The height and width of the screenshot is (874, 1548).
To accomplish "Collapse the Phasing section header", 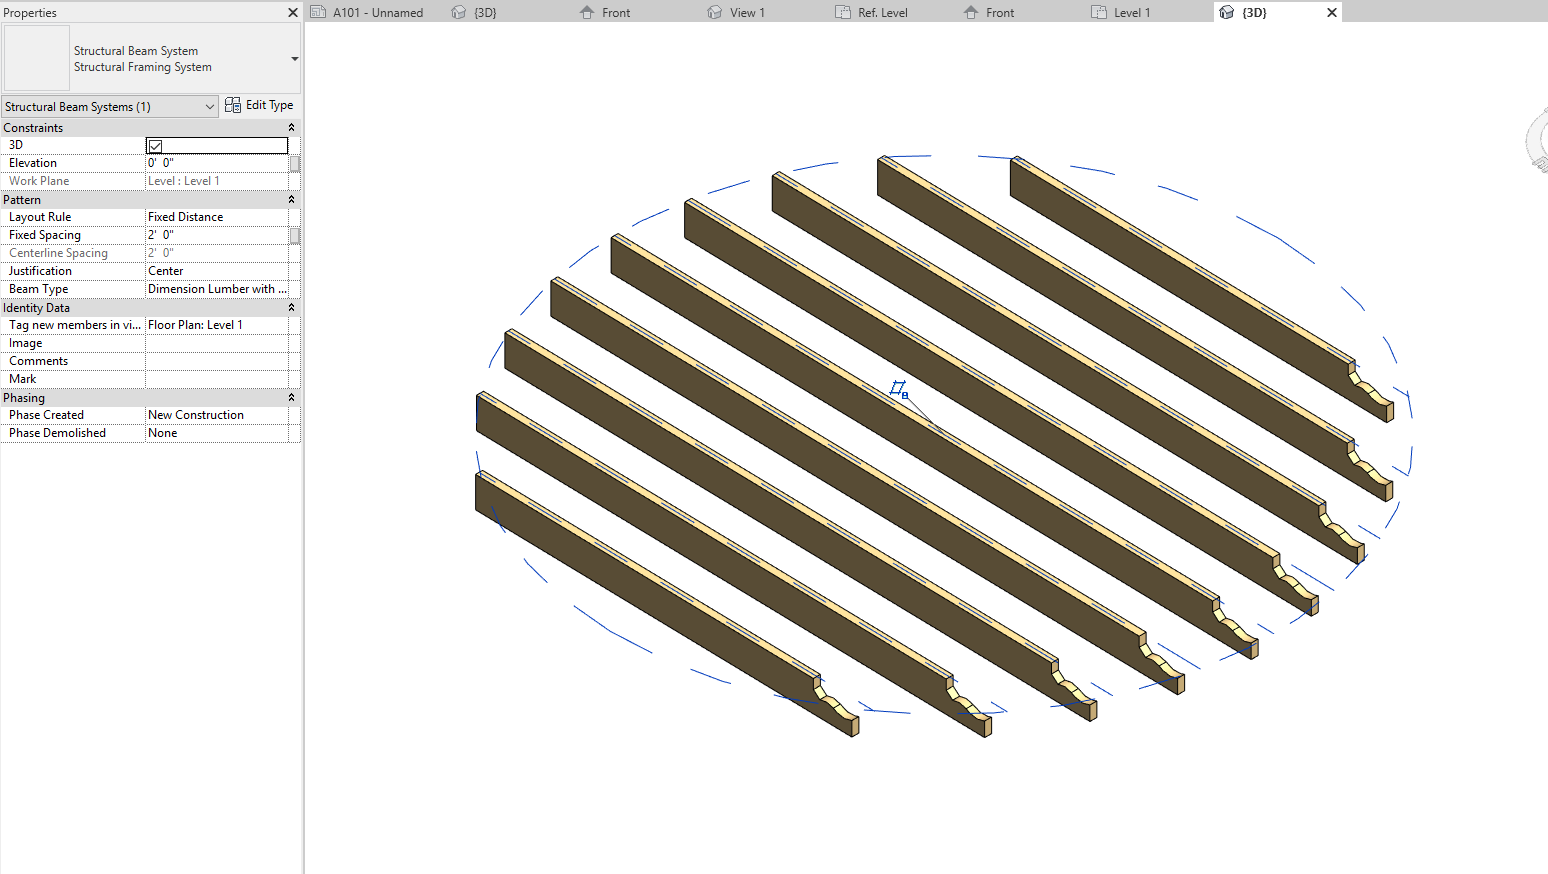I will pos(290,397).
